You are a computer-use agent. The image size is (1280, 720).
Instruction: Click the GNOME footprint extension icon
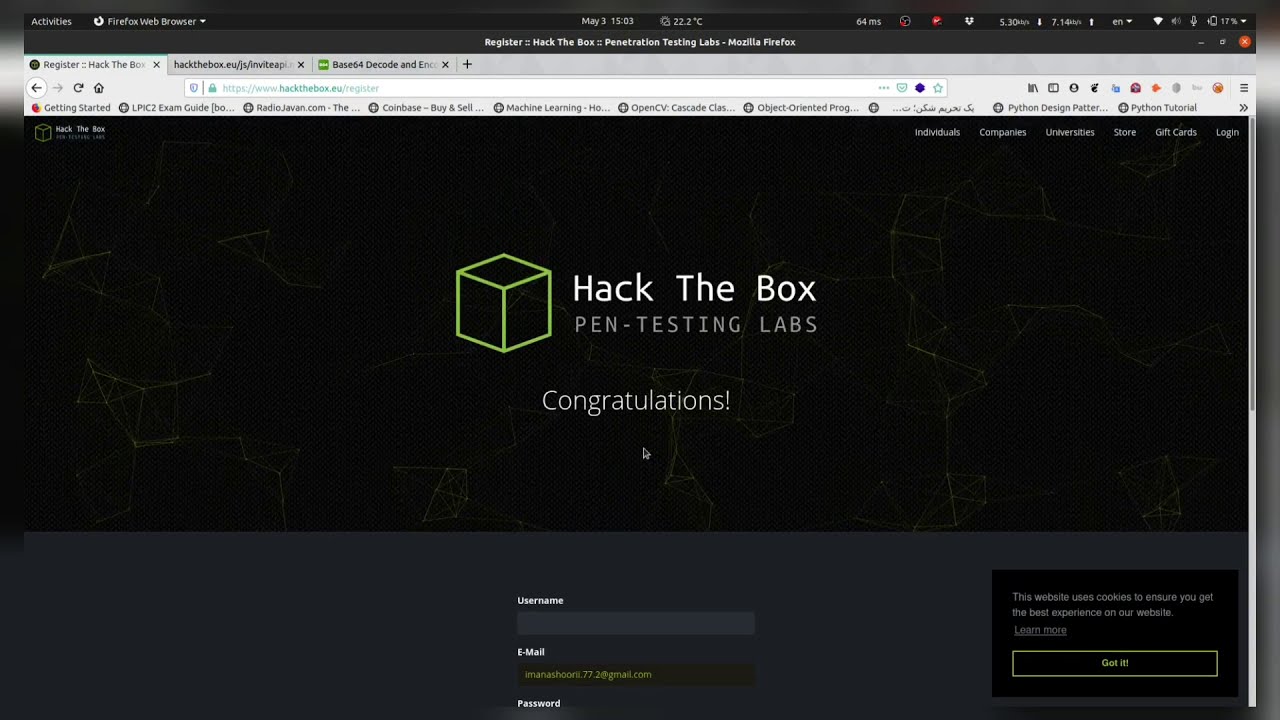coord(1094,88)
